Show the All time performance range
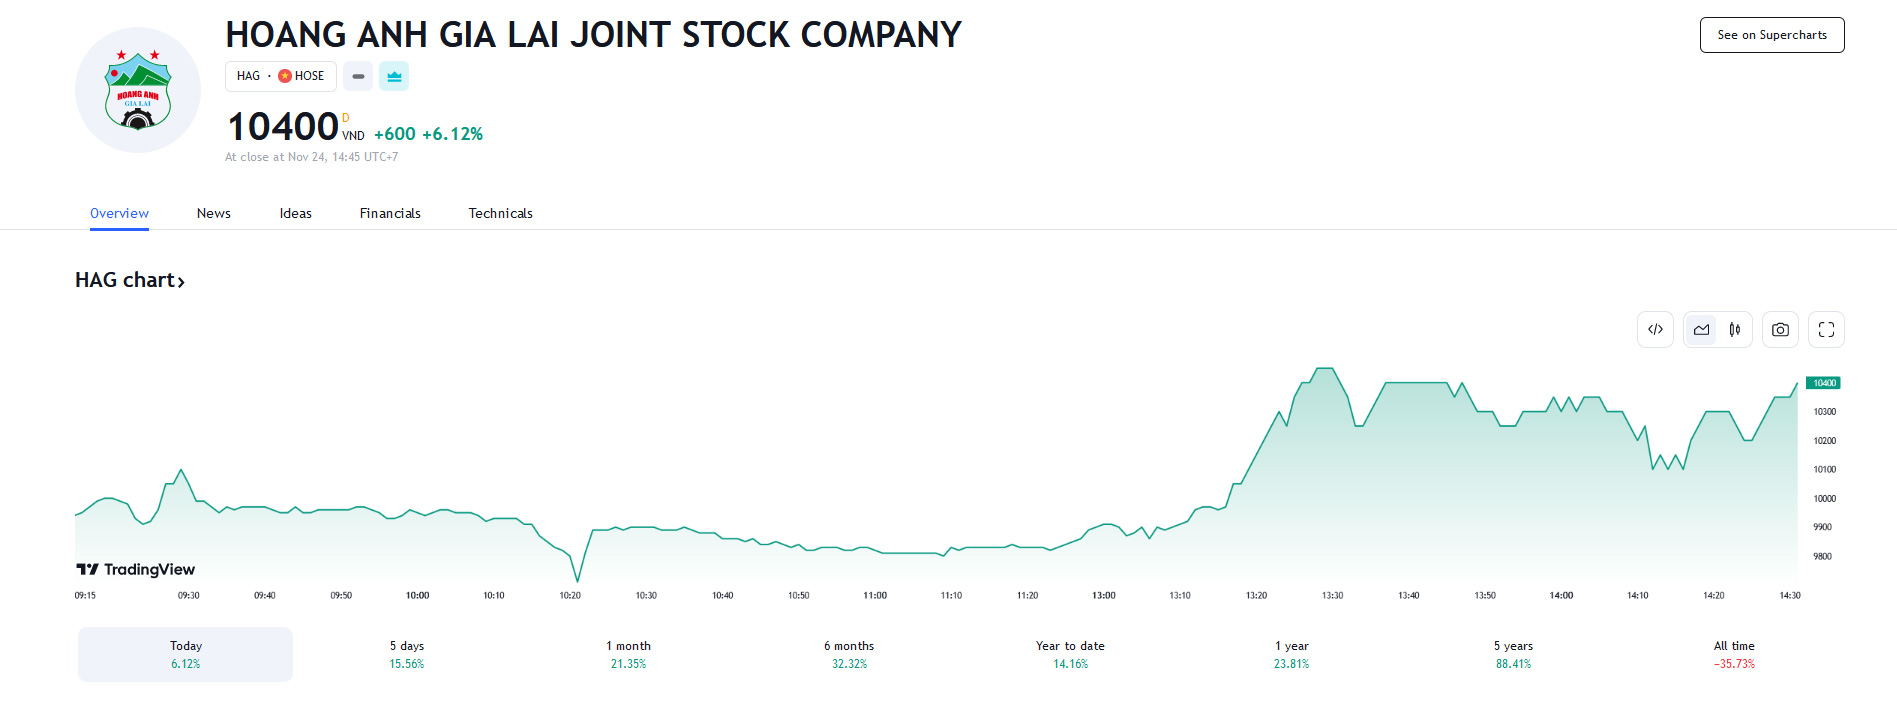Viewport: 1897px width, 724px height. click(x=1734, y=654)
